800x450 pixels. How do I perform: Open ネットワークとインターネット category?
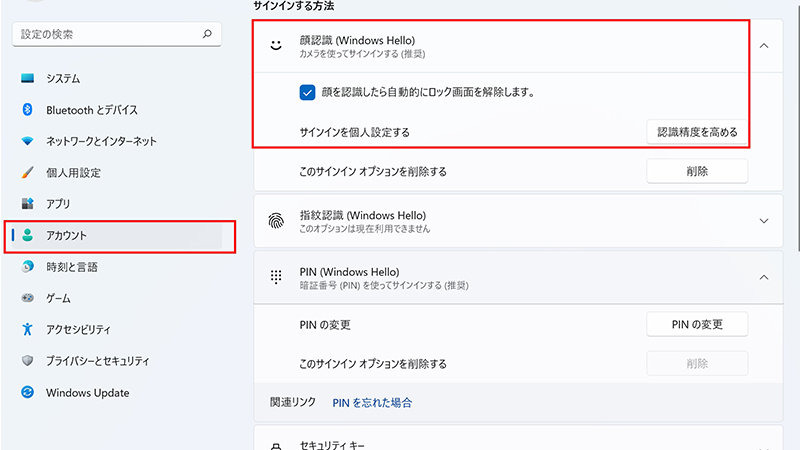tap(117, 141)
